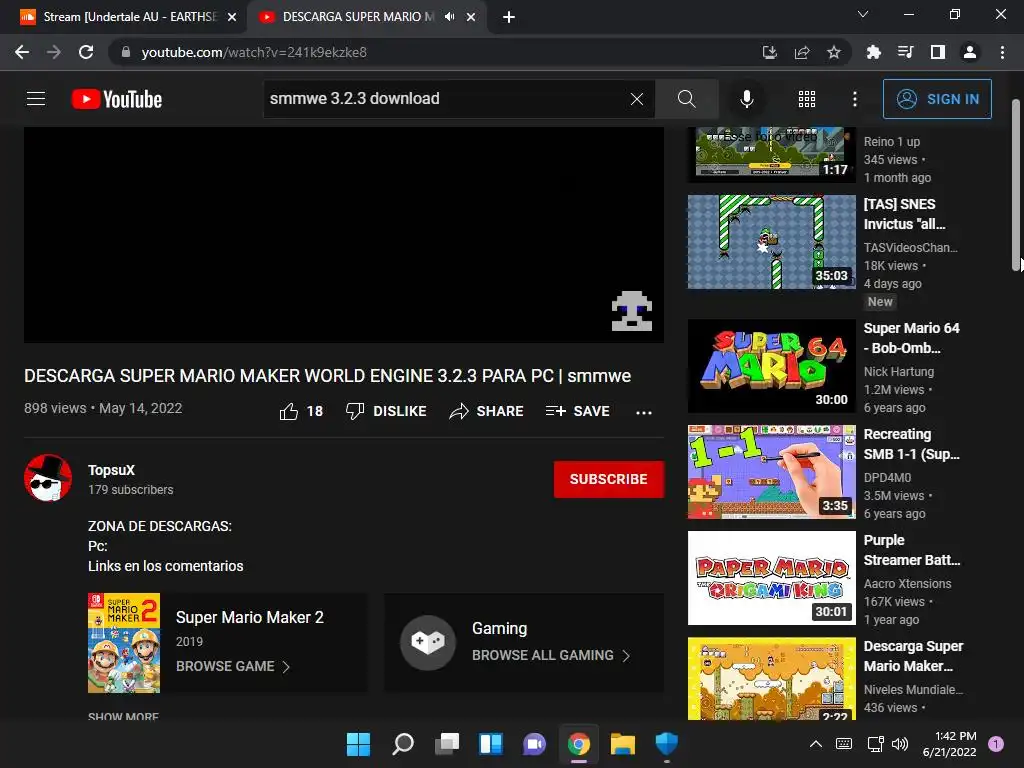Open Chrome tab search chevron
The width and height of the screenshot is (1024, 768).
(863, 14)
